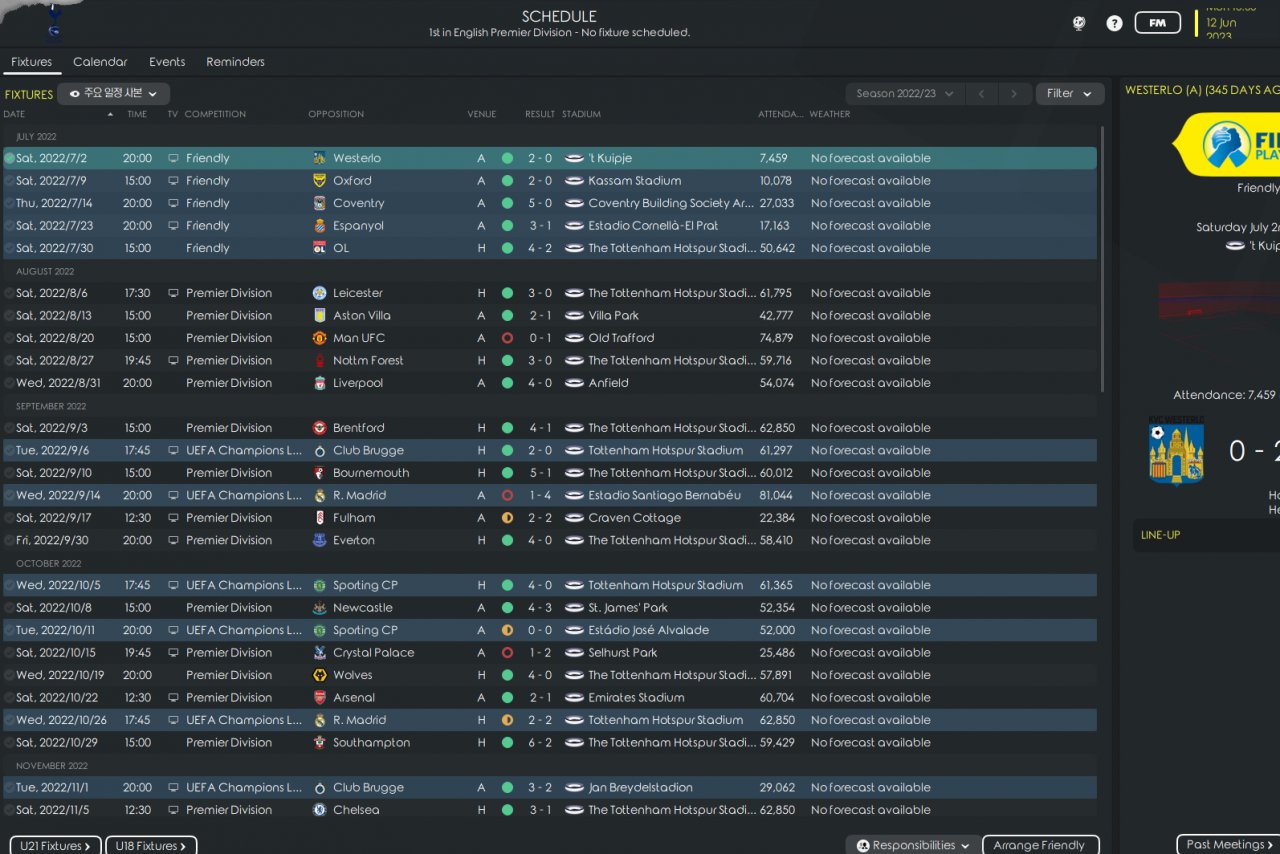1280x854 pixels.
Task: Toggle selection tick on Leicester fixture
Action: (x=10, y=293)
